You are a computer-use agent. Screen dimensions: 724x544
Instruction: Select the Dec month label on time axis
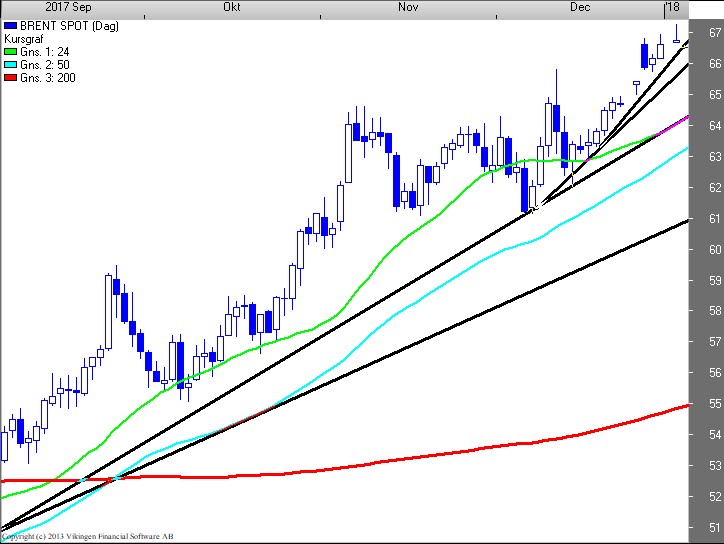tap(579, 7)
